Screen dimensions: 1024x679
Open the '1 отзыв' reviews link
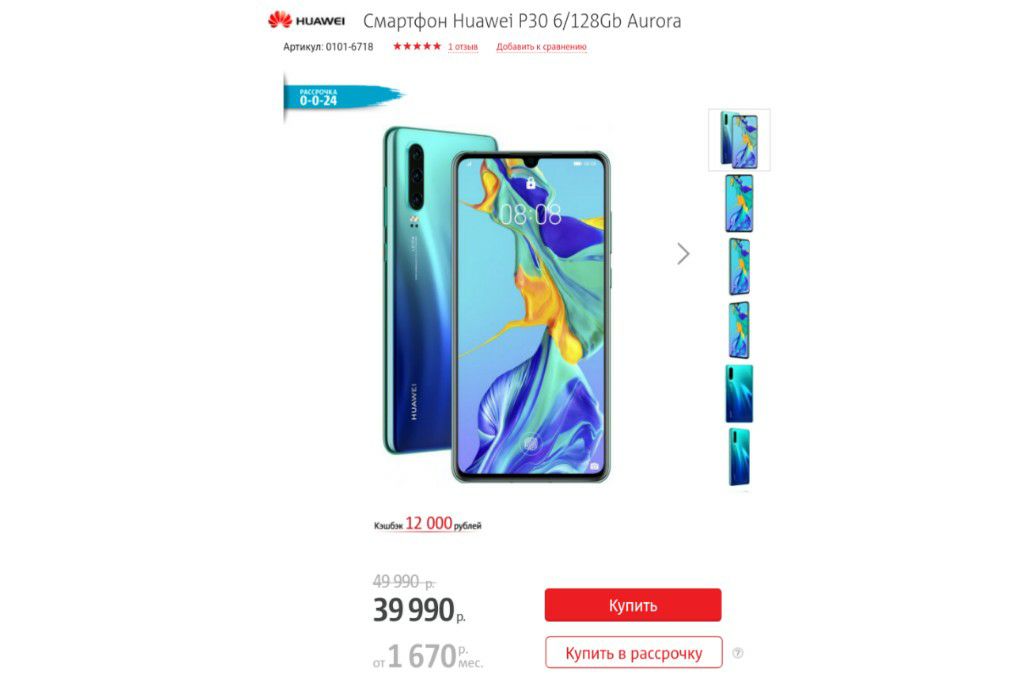(463, 47)
